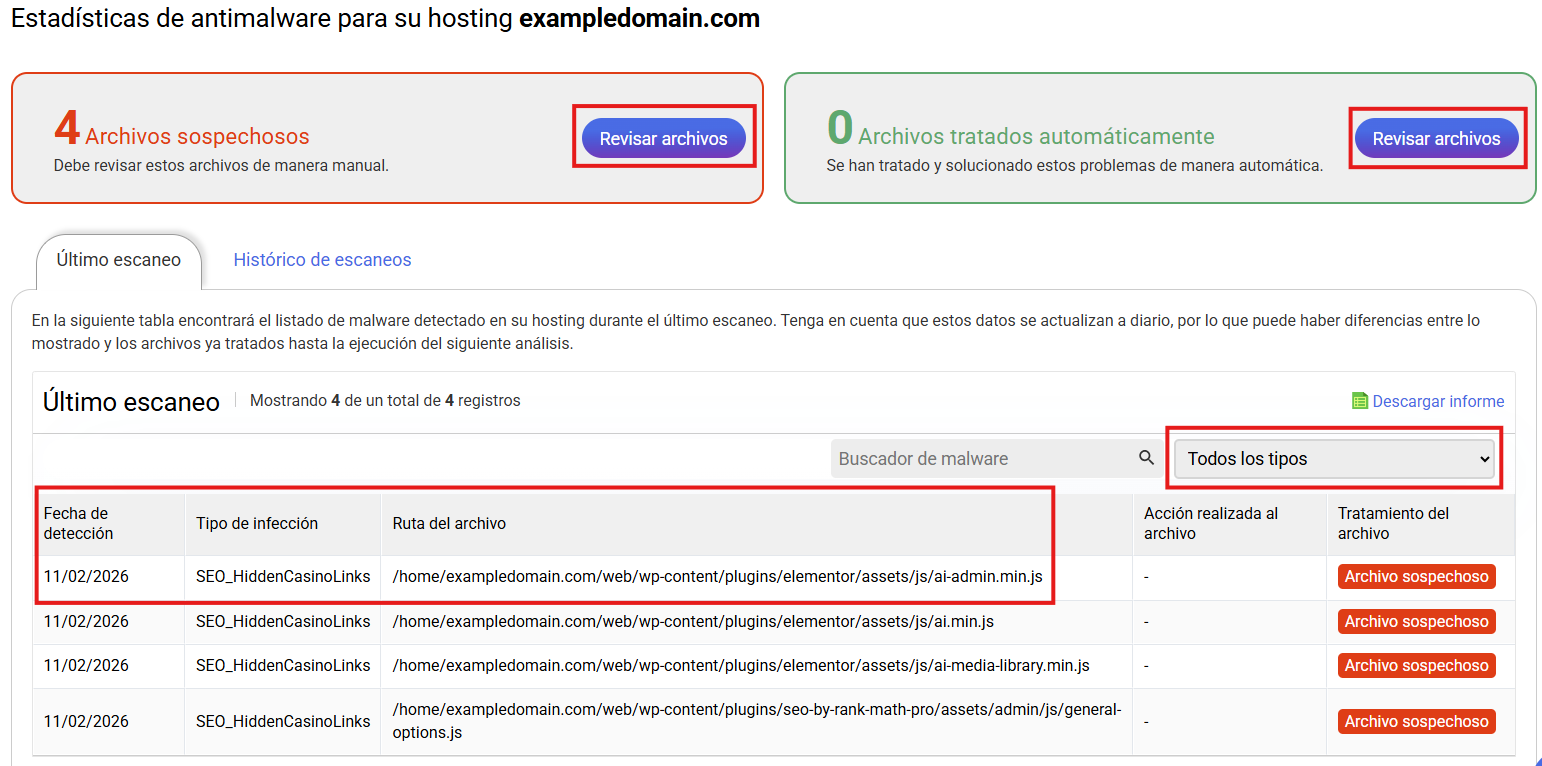Switch to the Histórico de escaneos tab
Image resolution: width=1542 pixels, height=766 pixels.
[322, 260]
